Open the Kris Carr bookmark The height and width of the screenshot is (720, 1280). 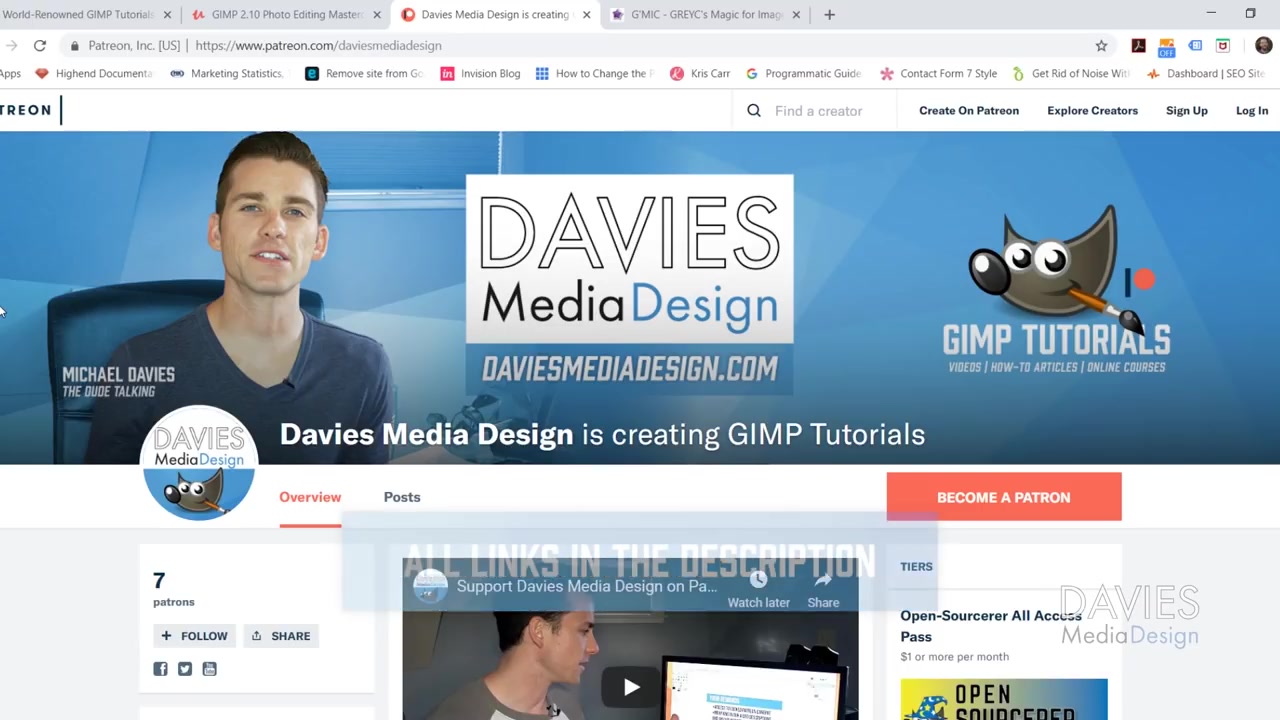(x=700, y=73)
